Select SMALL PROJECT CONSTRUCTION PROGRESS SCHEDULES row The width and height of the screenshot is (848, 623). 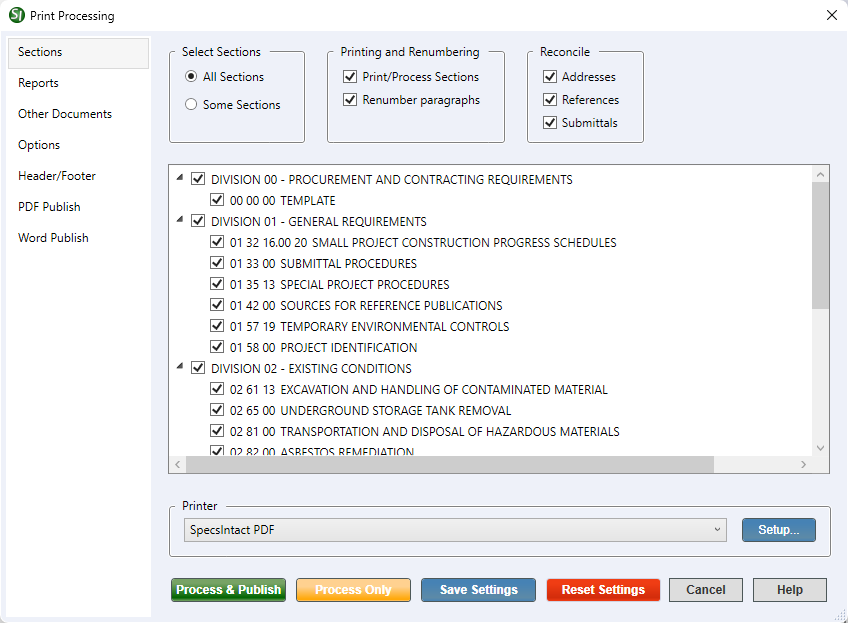[x=423, y=243]
